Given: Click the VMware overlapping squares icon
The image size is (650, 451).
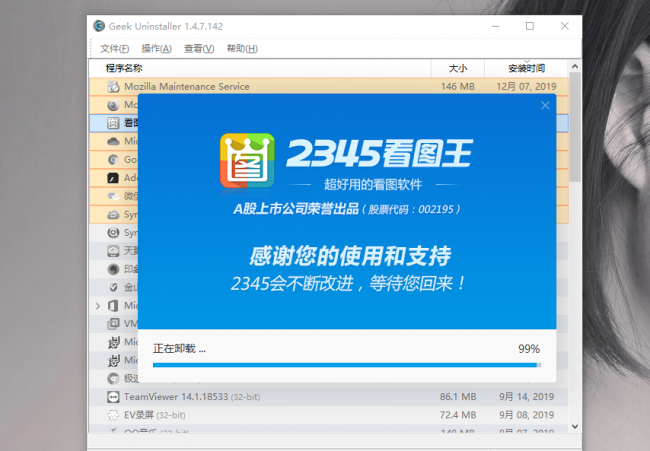Looking at the screenshot, I should (113, 324).
